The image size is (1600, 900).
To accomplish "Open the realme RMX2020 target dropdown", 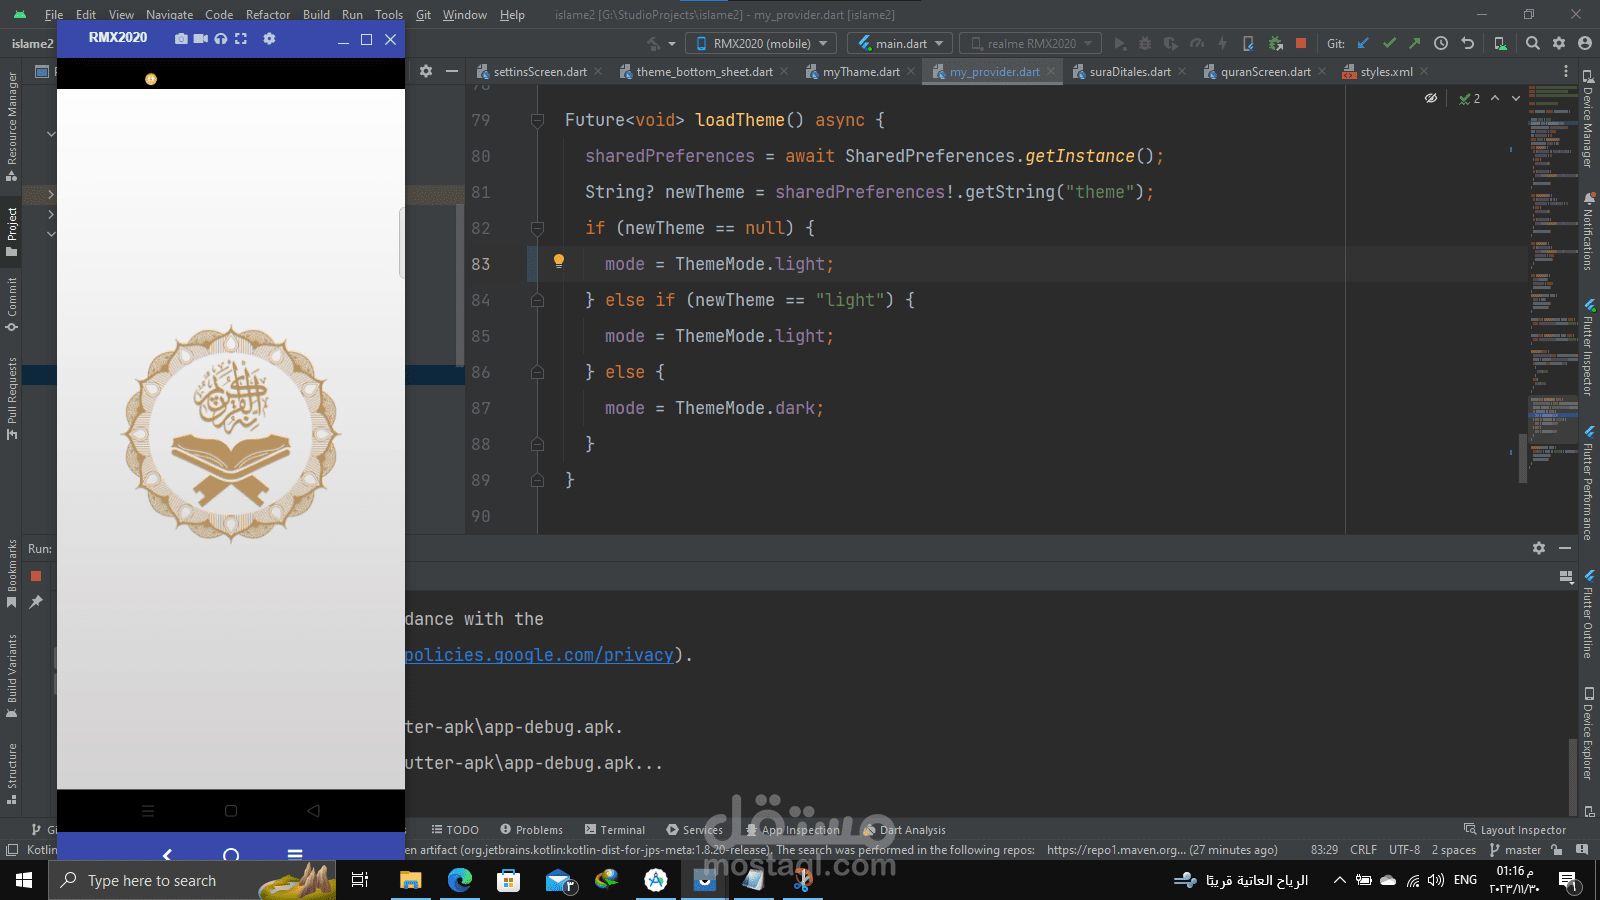I will [1030, 43].
